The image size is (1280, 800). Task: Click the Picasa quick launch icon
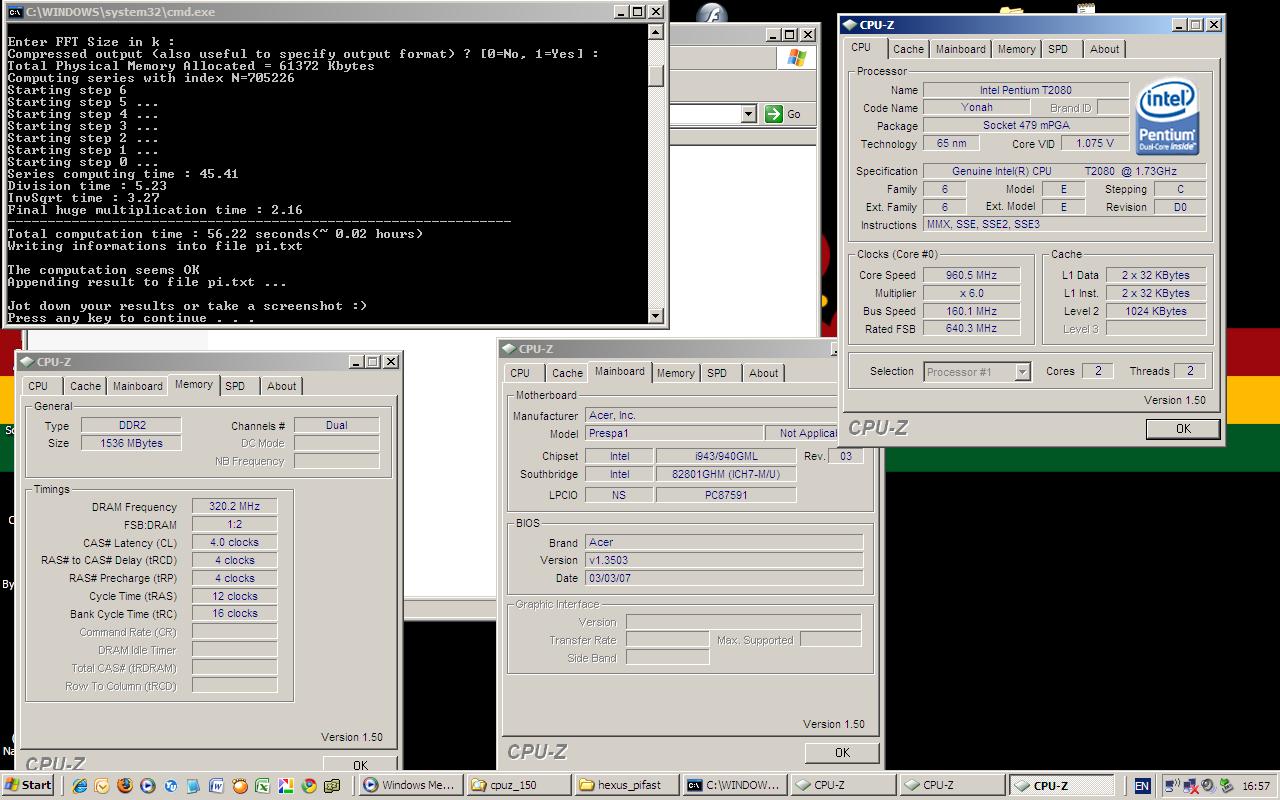point(286,786)
